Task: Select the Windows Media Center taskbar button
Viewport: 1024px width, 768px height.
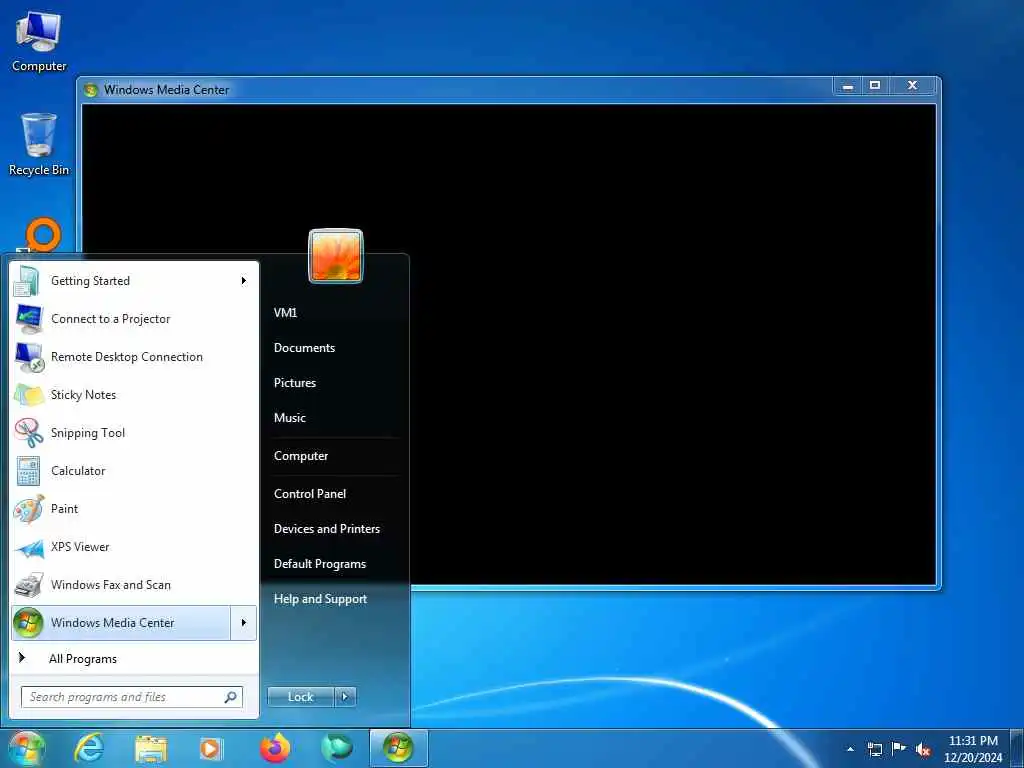Action: pos(398,748)
